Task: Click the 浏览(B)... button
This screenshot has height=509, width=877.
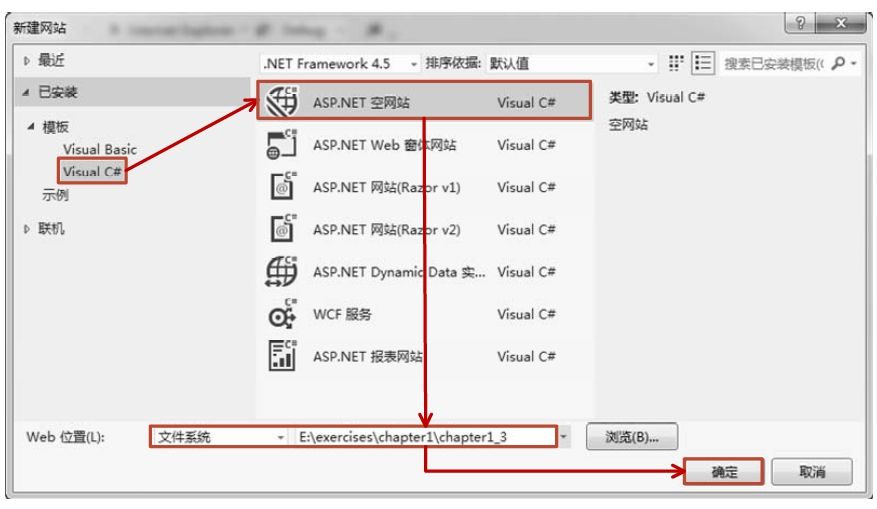Action: pyautogui.click(x=632, y=437)
